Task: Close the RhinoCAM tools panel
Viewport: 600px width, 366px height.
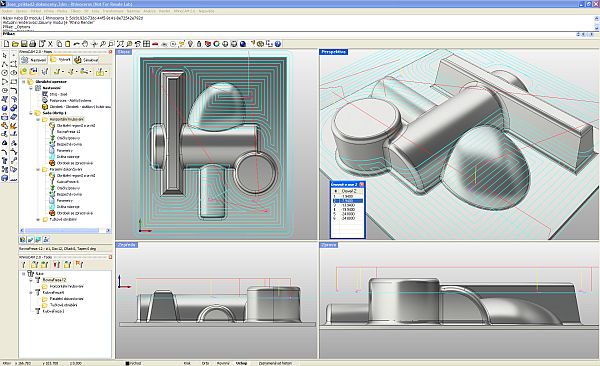Action: coord(110,257)
